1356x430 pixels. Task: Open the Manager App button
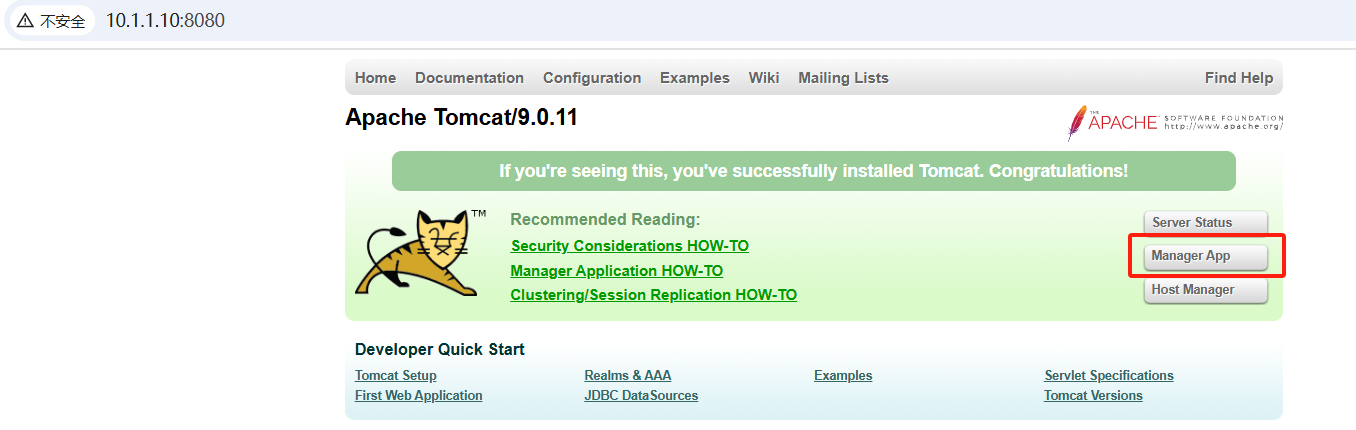pos(1205,256)
